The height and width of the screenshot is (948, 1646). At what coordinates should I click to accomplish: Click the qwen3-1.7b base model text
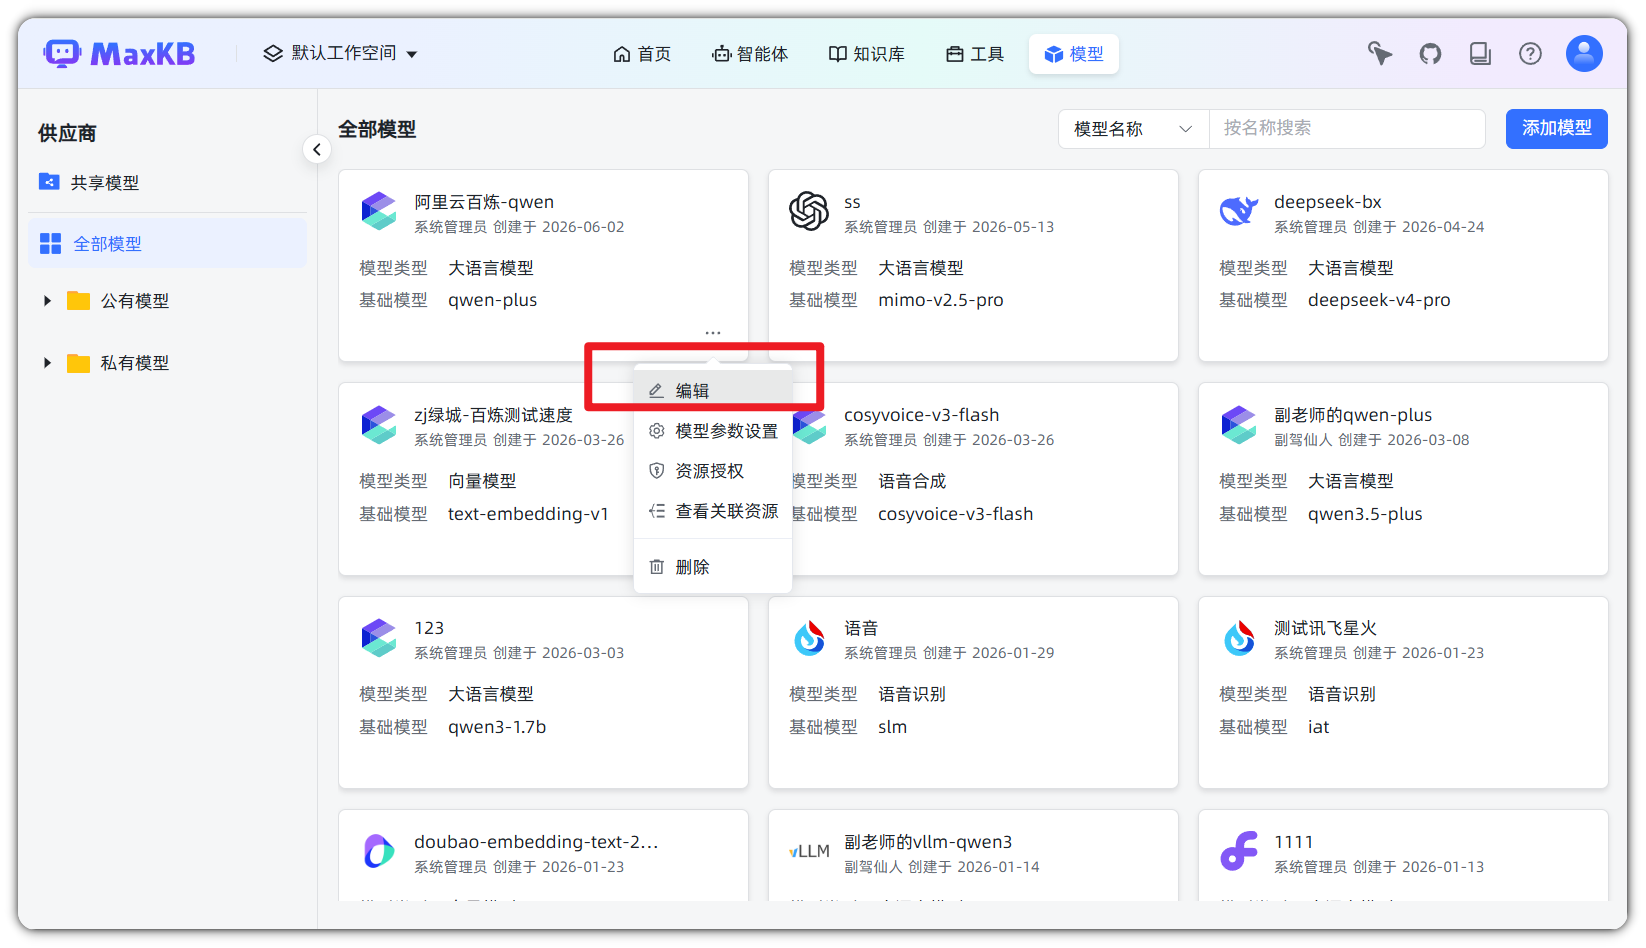tap(497, 727)
